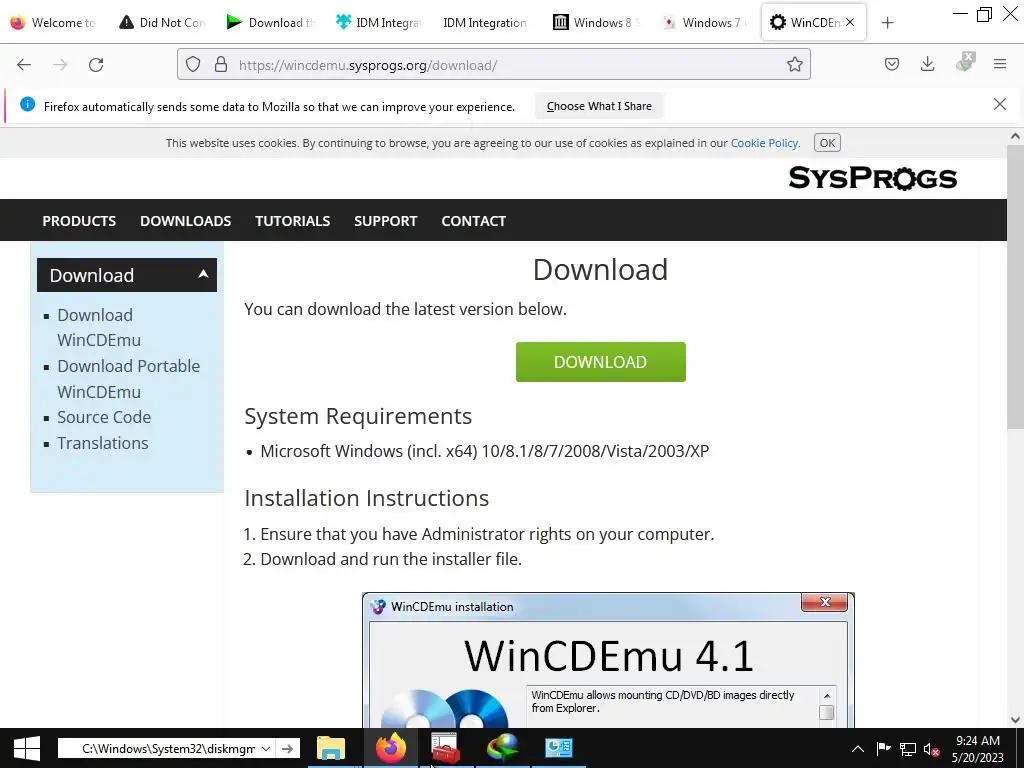Open the Source Code link
Image resolution: width=1024 pixels, height=768 pixels.
coord(104,417)
